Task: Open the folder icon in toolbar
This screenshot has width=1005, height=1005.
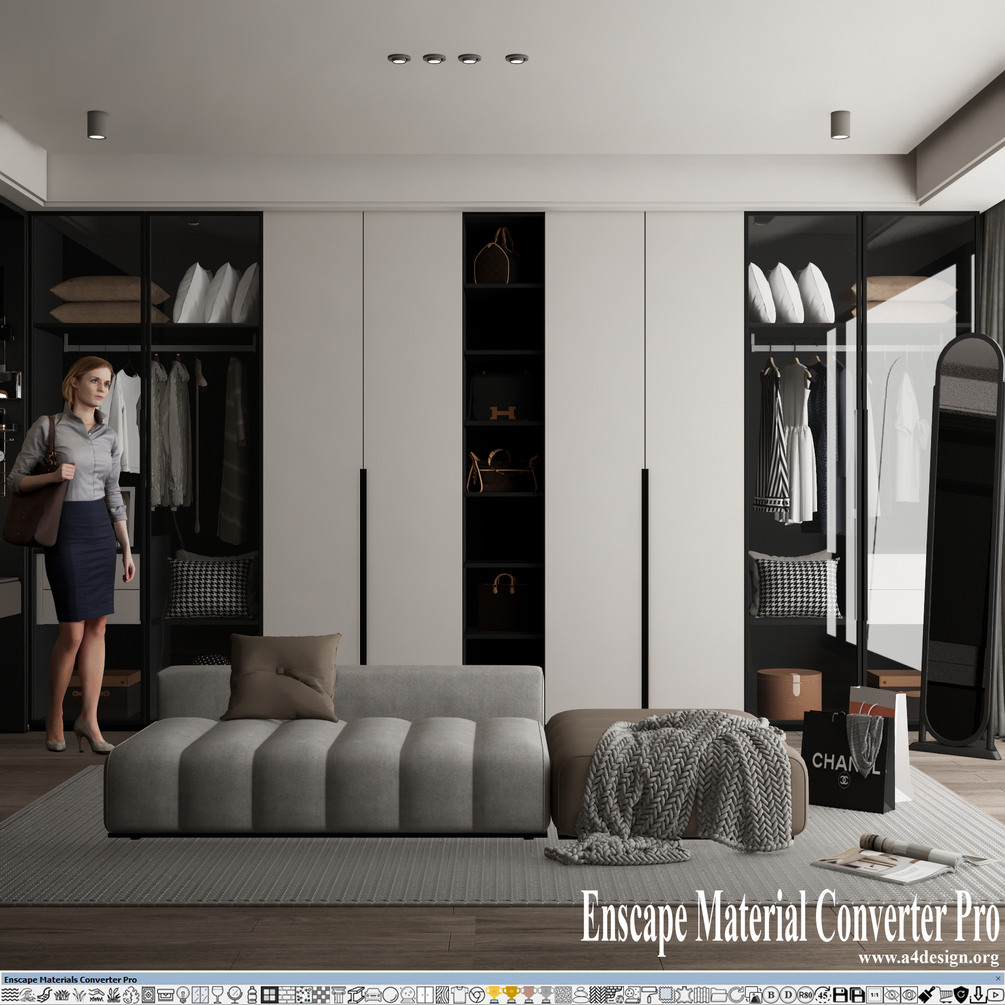Action: pyautogui.click(x=719, y=995)
